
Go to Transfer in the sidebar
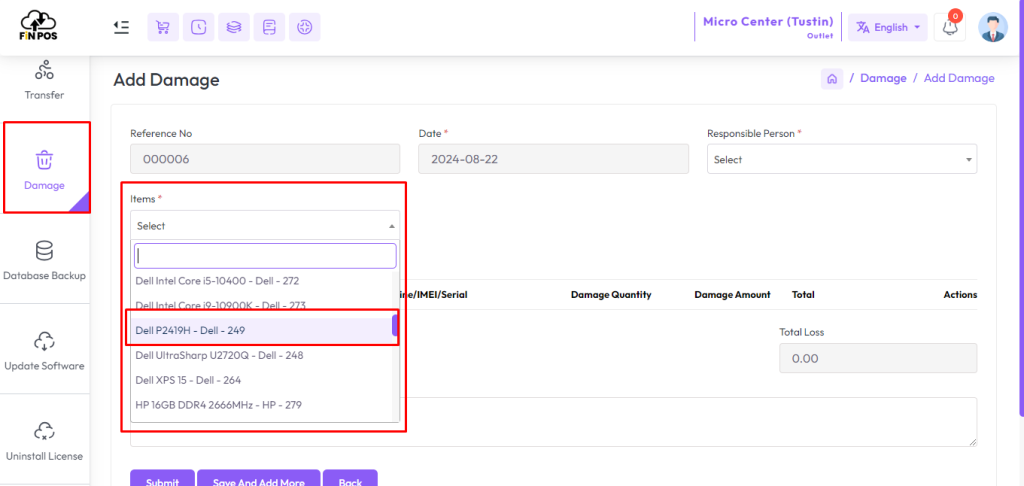point(44,80)
